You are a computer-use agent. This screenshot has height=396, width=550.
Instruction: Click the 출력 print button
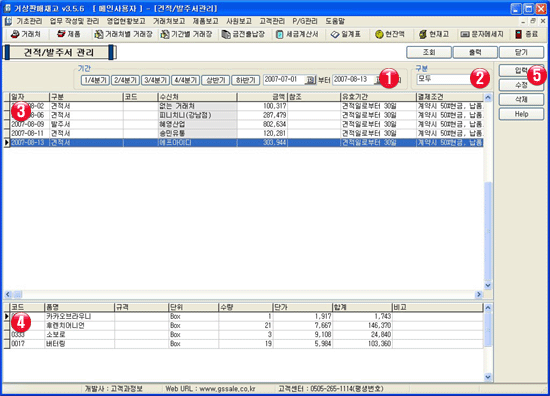click(475, 52)
